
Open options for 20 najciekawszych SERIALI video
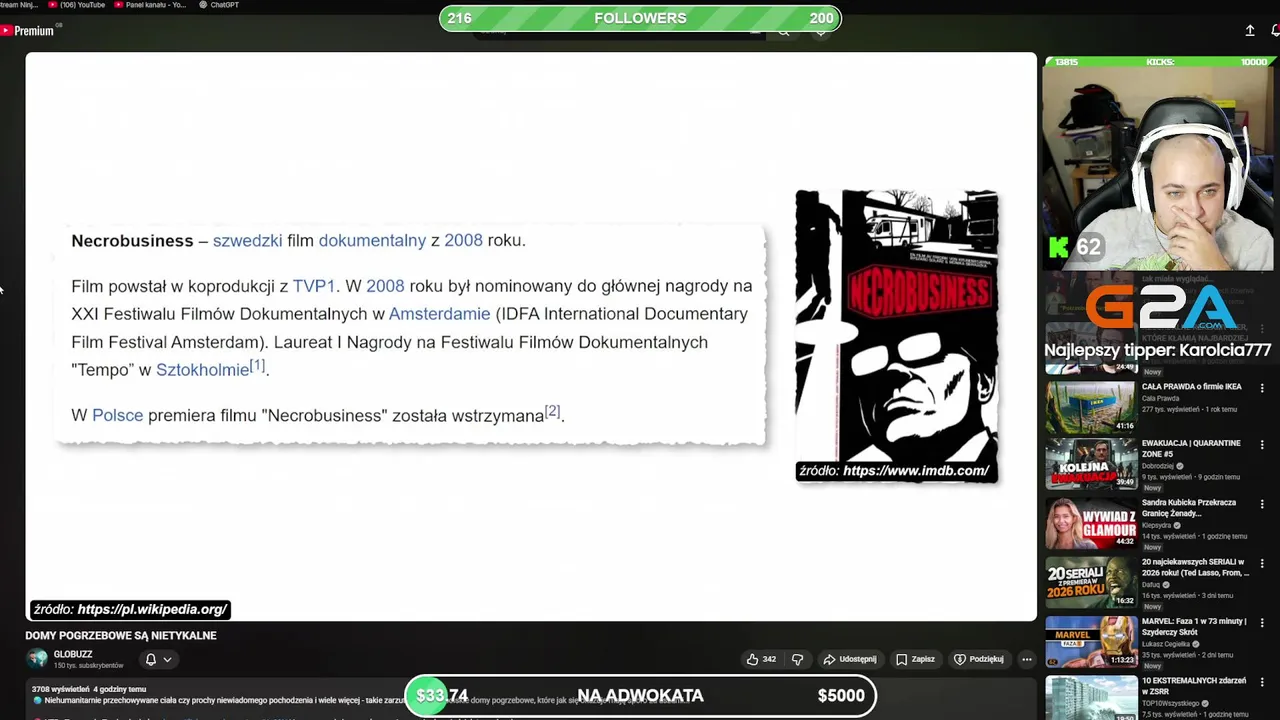tap(1262, 564)
